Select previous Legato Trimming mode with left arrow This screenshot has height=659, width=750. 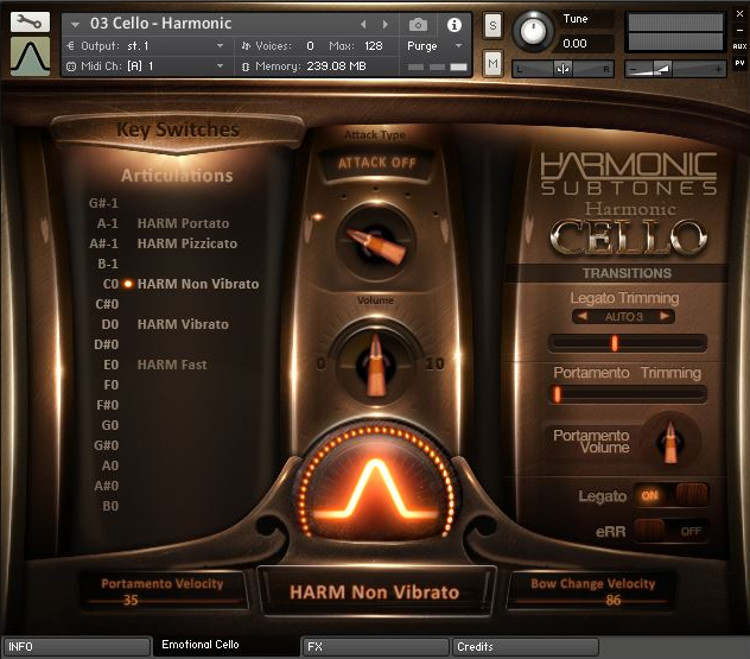[582, 316]
